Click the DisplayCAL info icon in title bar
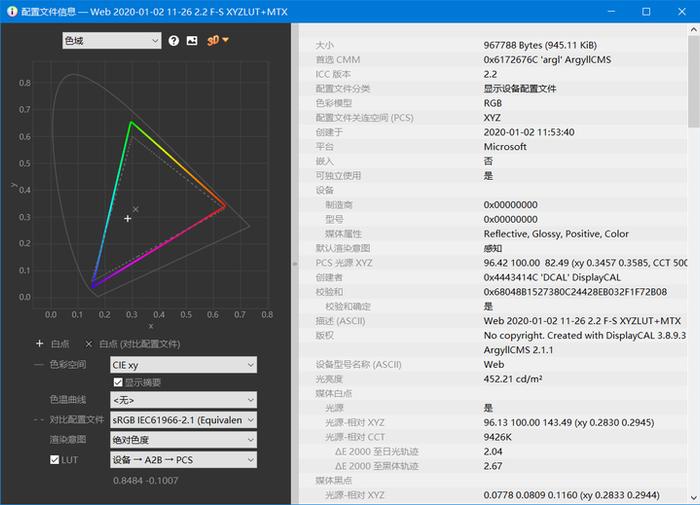This screenshot has height=505, width=700. 12,12
